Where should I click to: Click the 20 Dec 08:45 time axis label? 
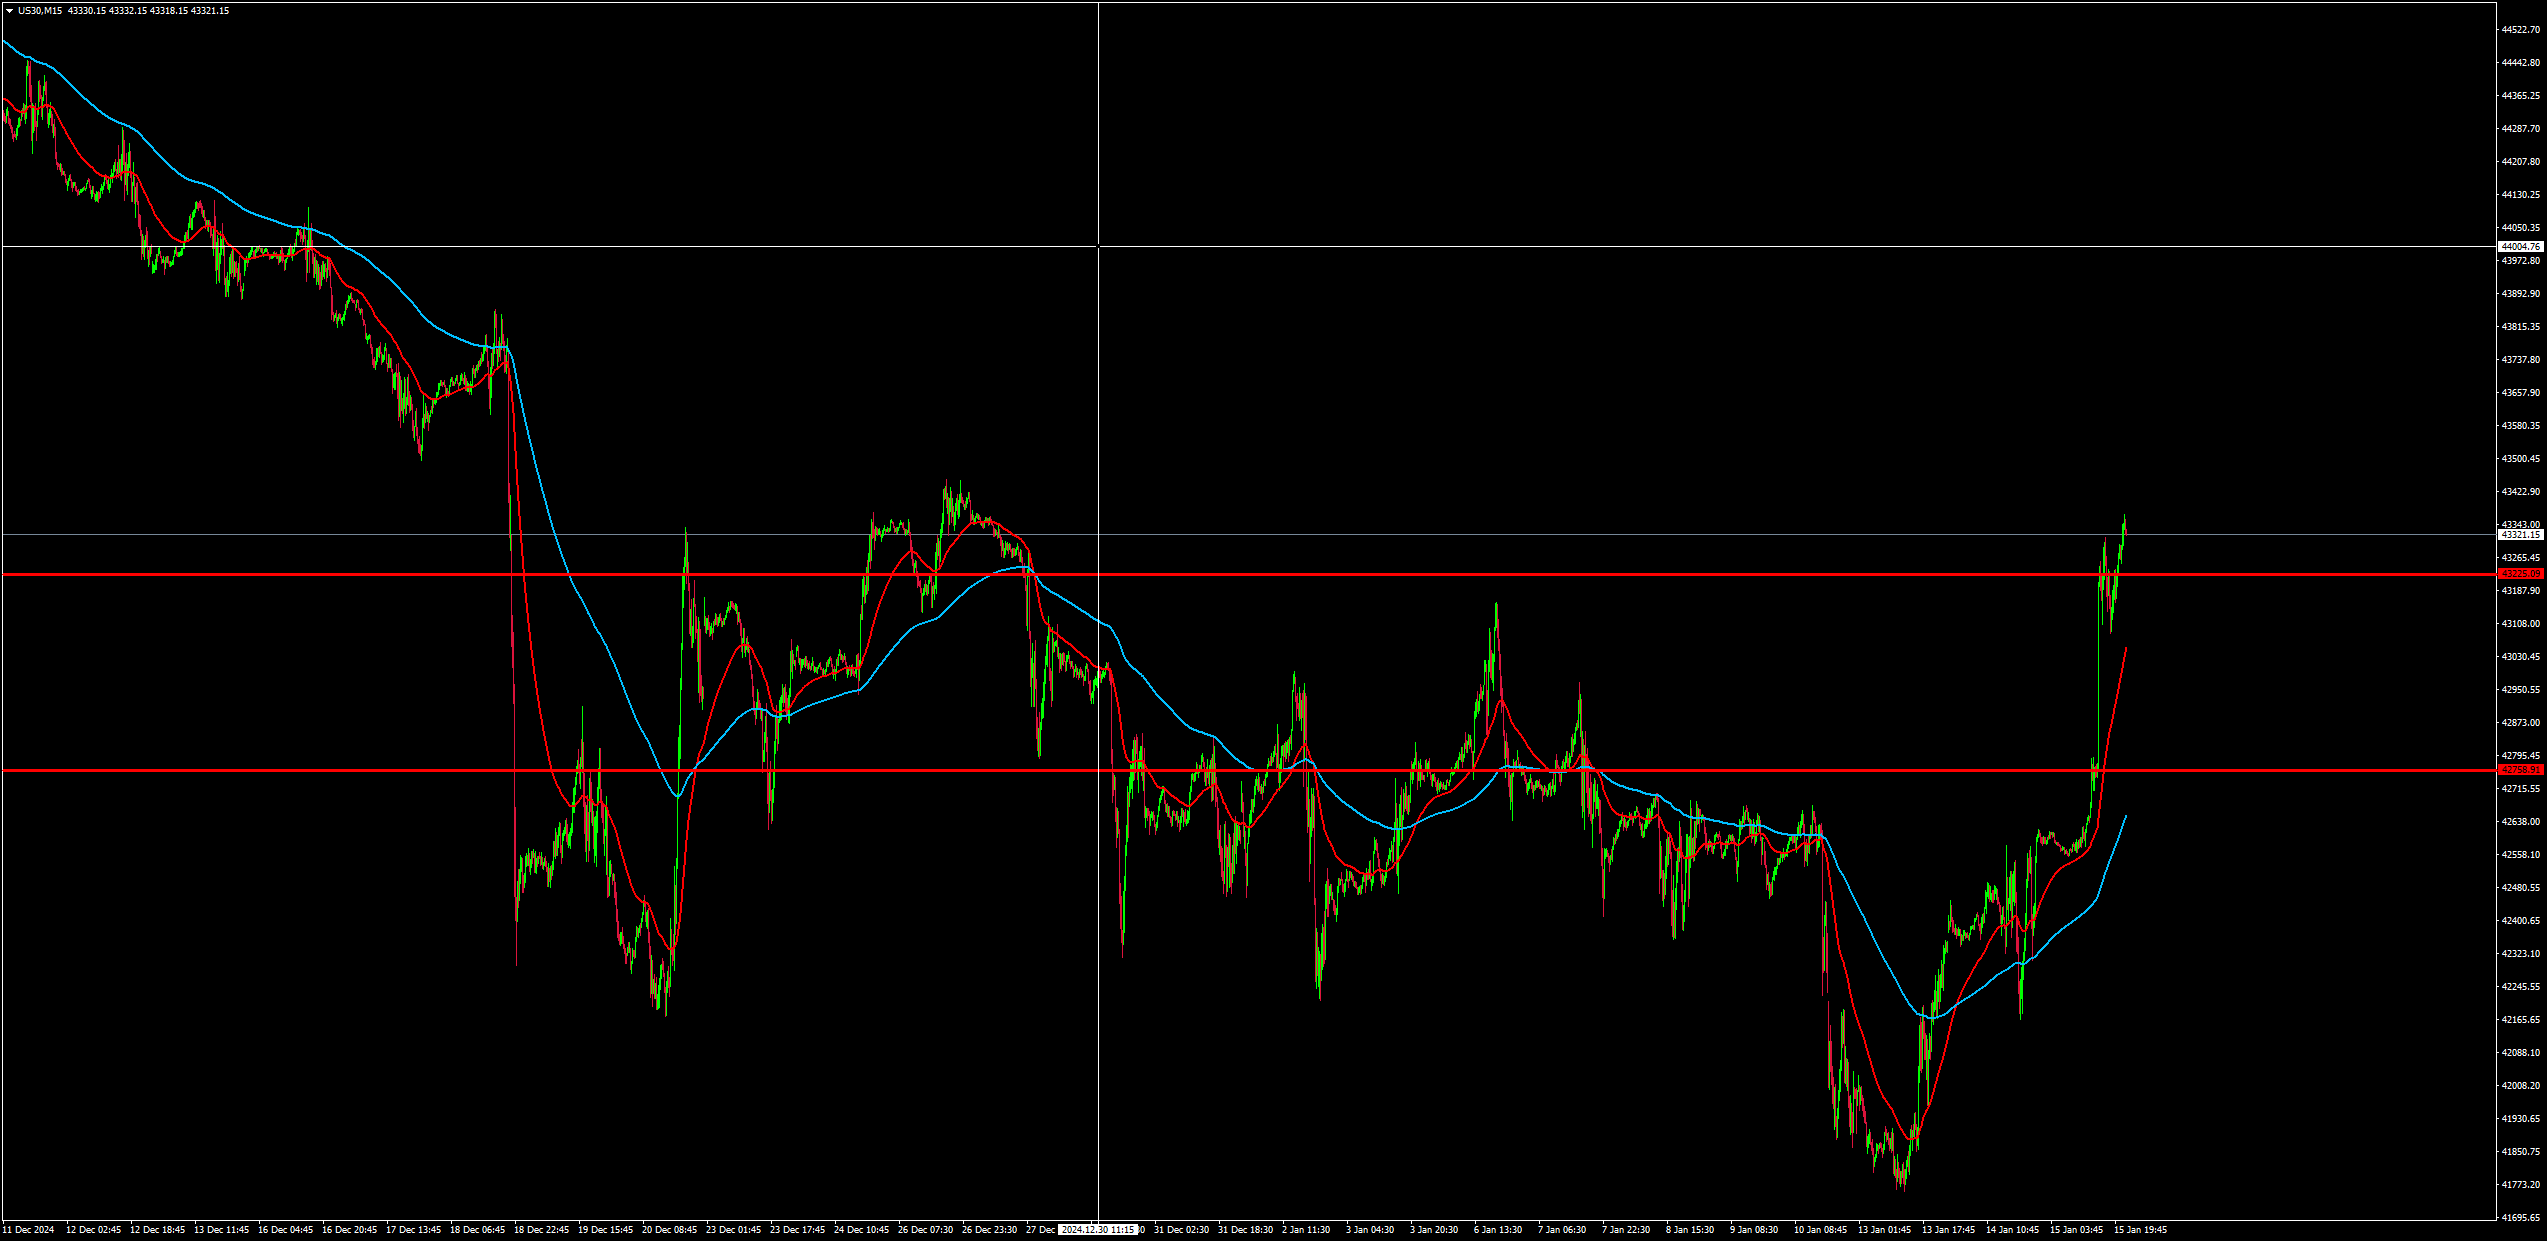point(669,1230)
